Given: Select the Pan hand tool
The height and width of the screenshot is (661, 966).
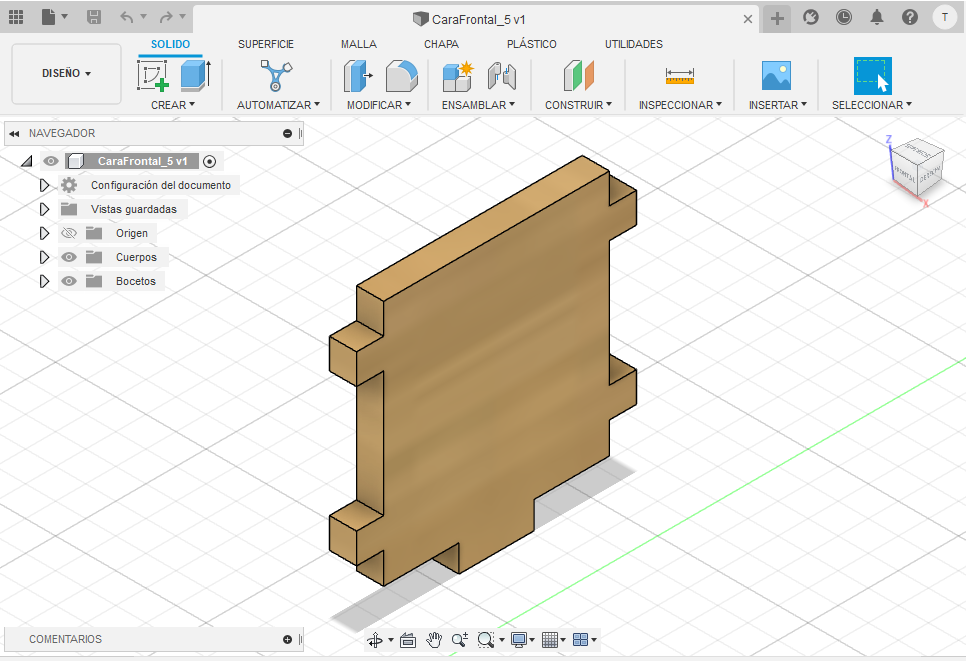Looking at the screenshot, I should click(434, 640).
